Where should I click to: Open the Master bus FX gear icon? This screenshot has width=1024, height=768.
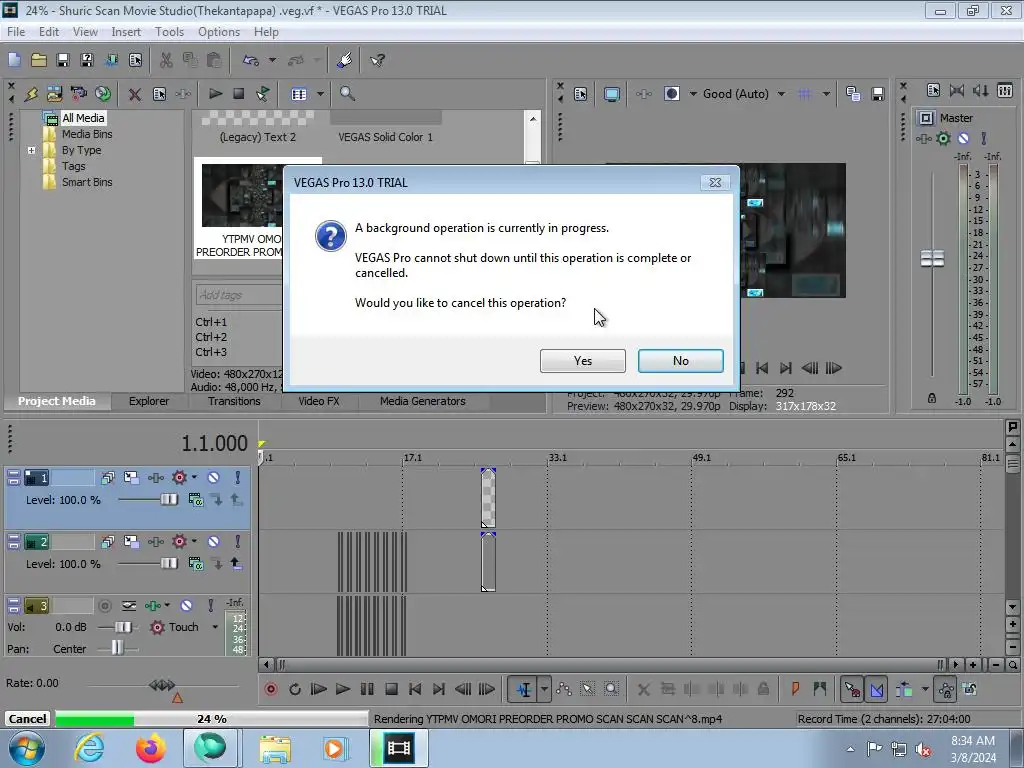pyautogui.click(x=943, y=138)
